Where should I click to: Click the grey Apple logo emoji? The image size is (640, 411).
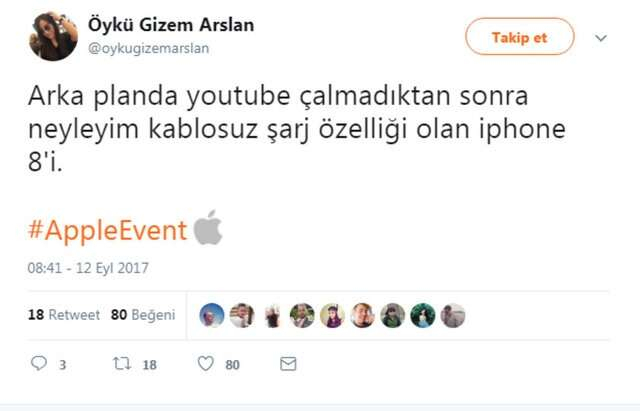pyautogui.click(x=208, y=228)
